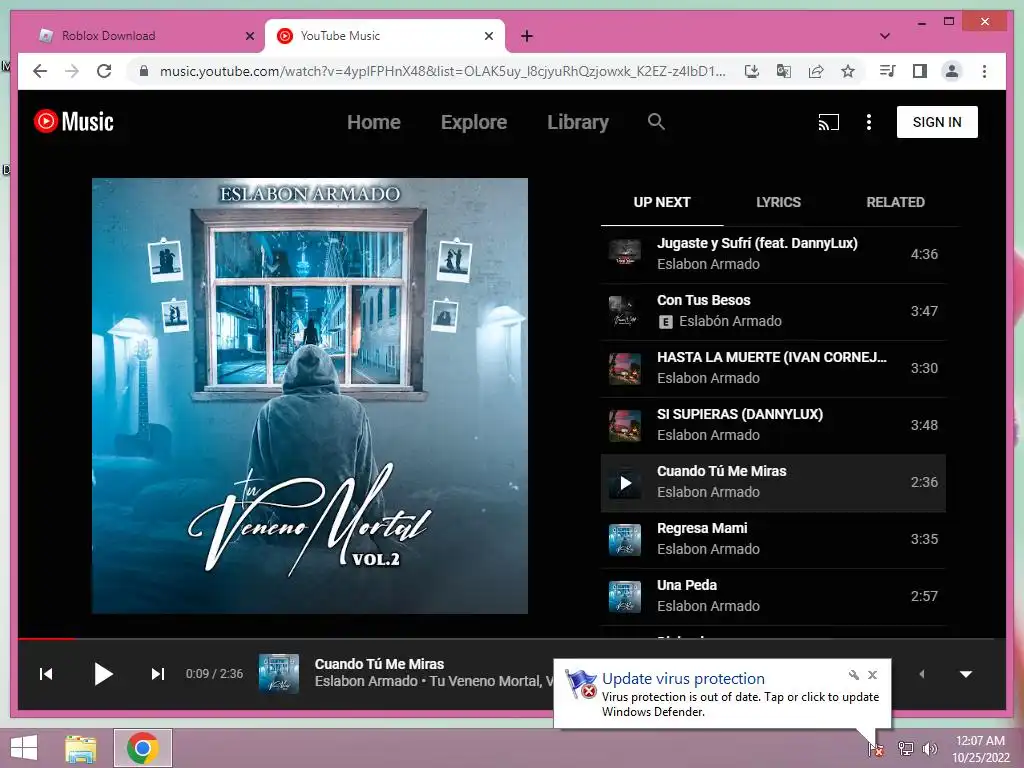Open the network tray icon

[x=906, y=748]
